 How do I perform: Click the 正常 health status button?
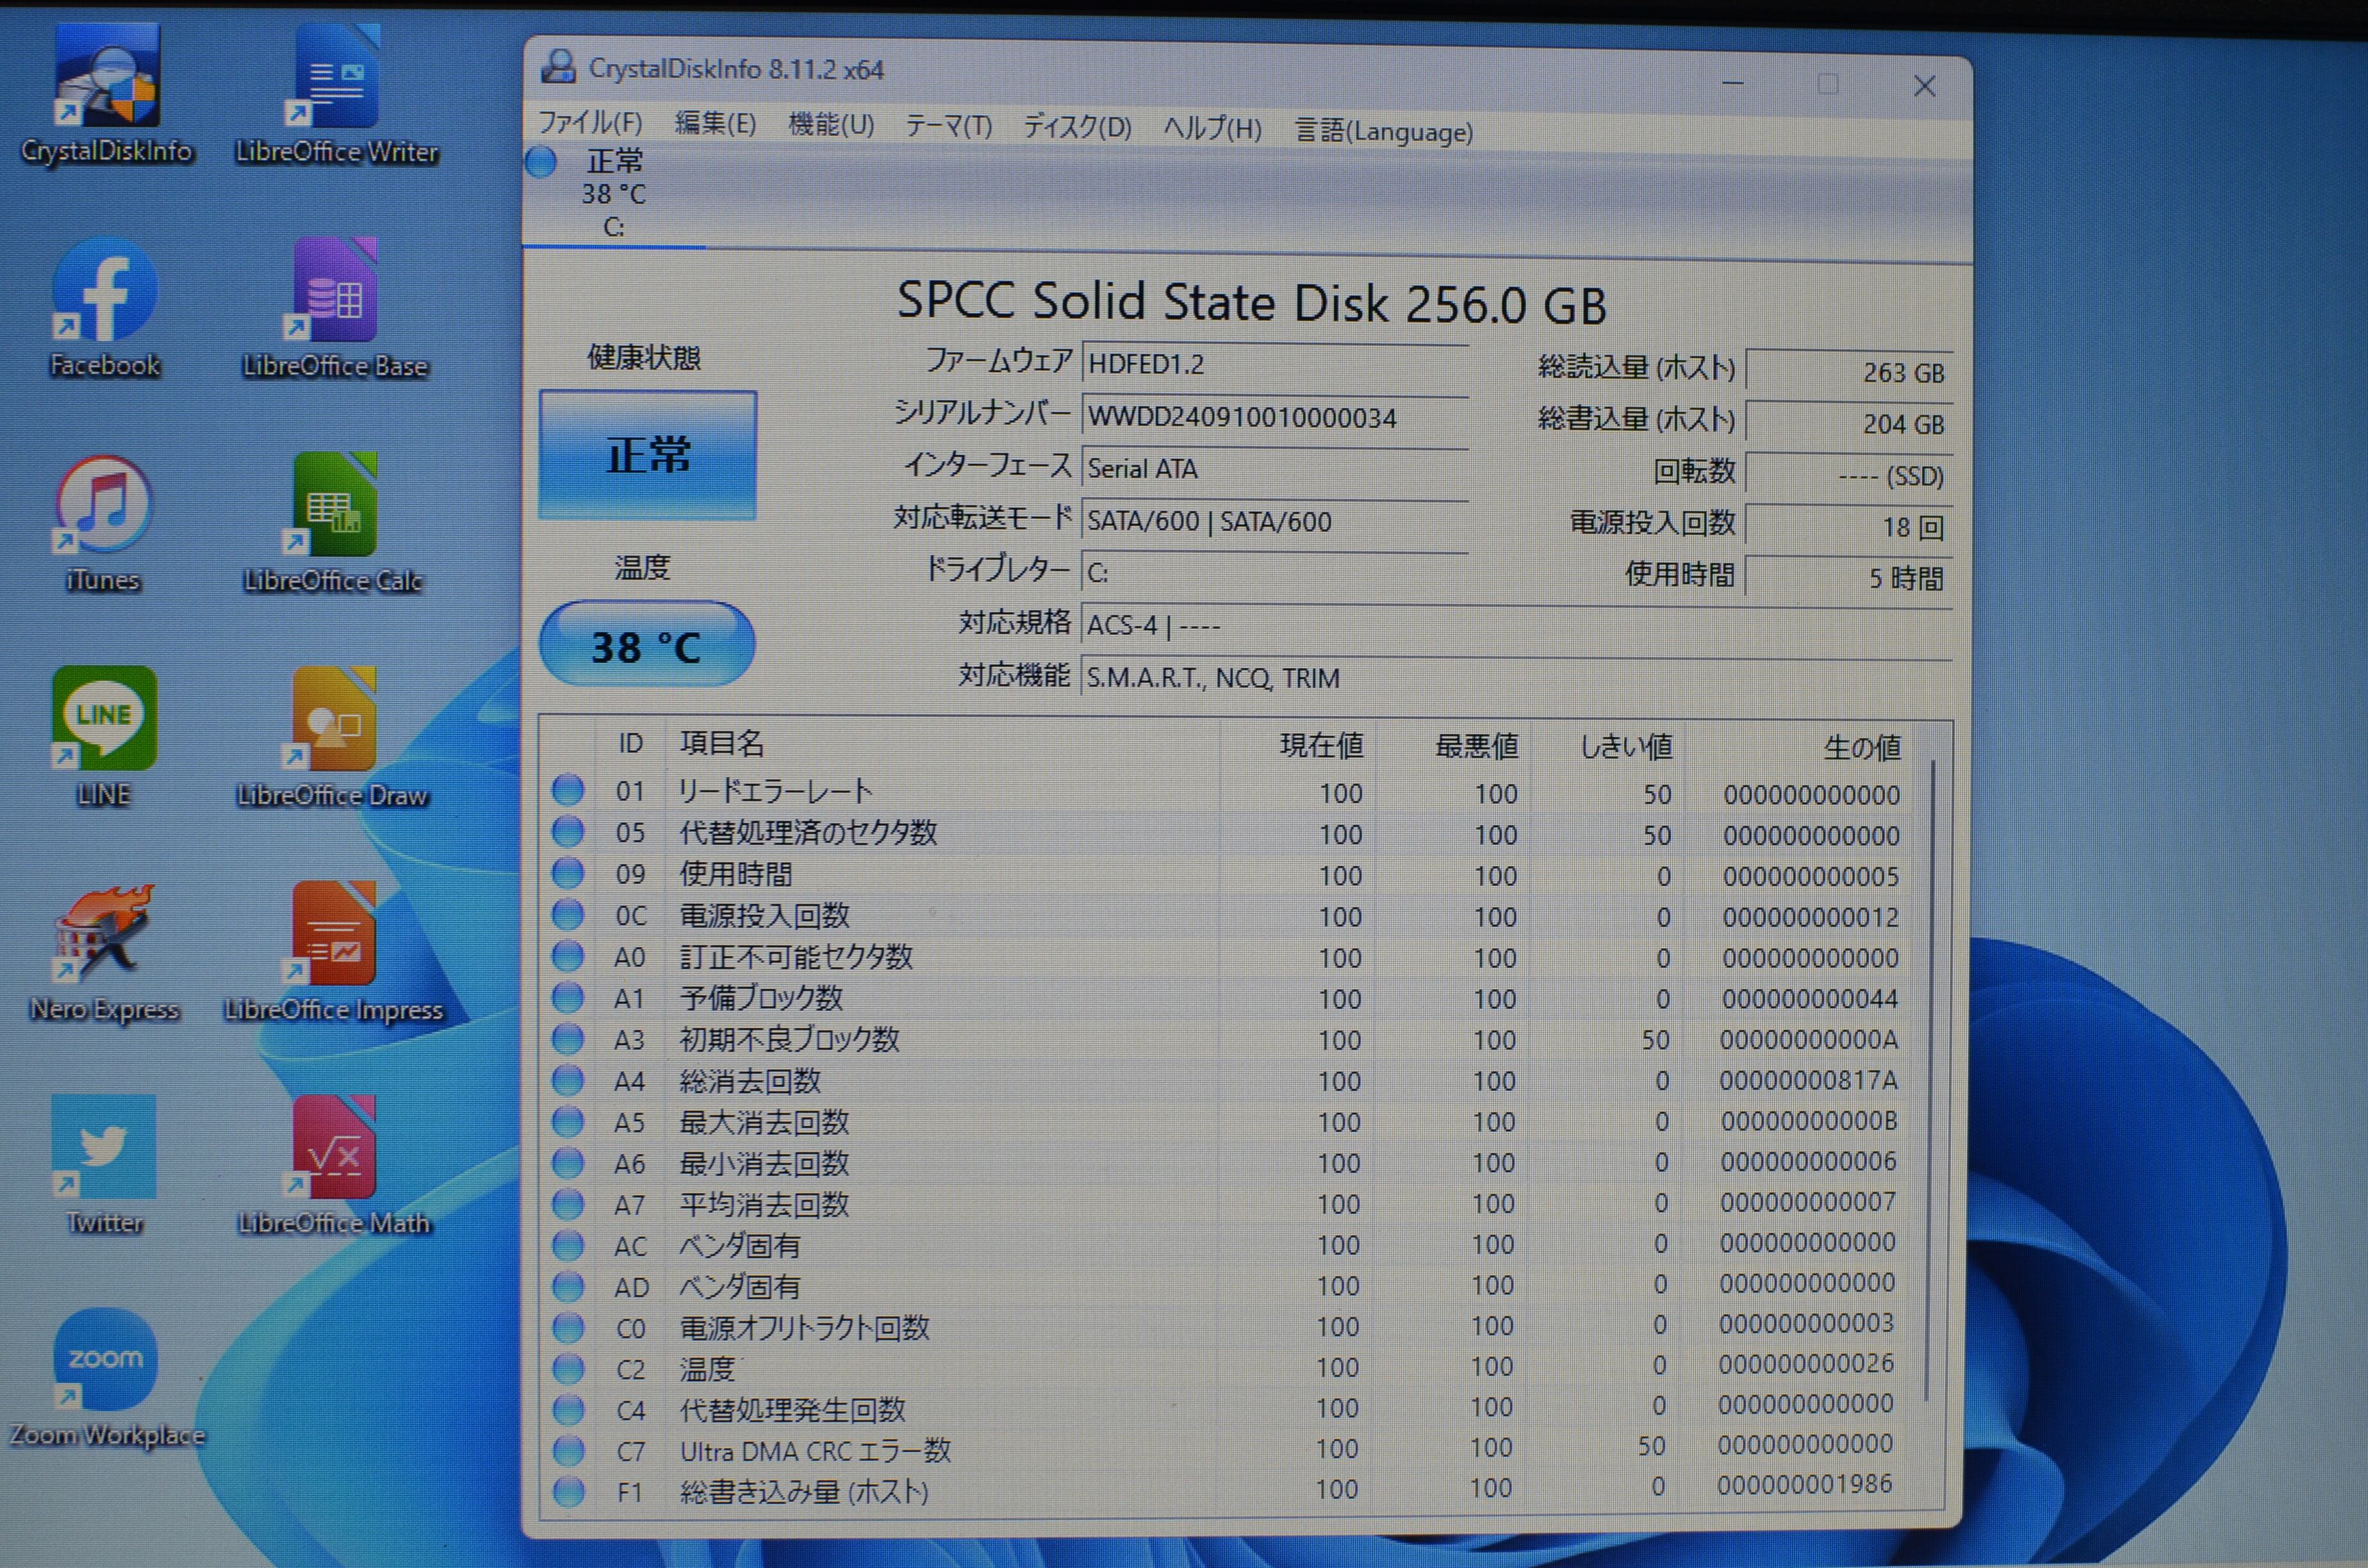click(648, 456)
